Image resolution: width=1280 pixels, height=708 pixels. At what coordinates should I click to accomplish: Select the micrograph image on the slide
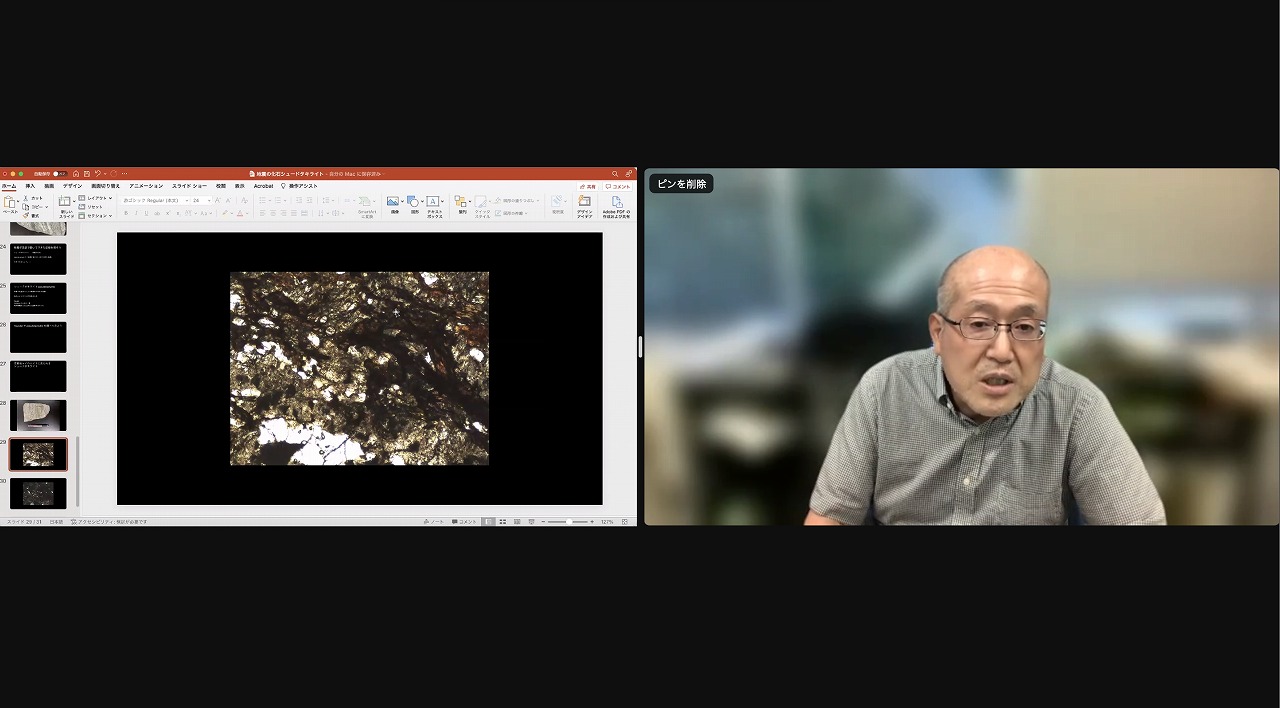tap(360, 368)
